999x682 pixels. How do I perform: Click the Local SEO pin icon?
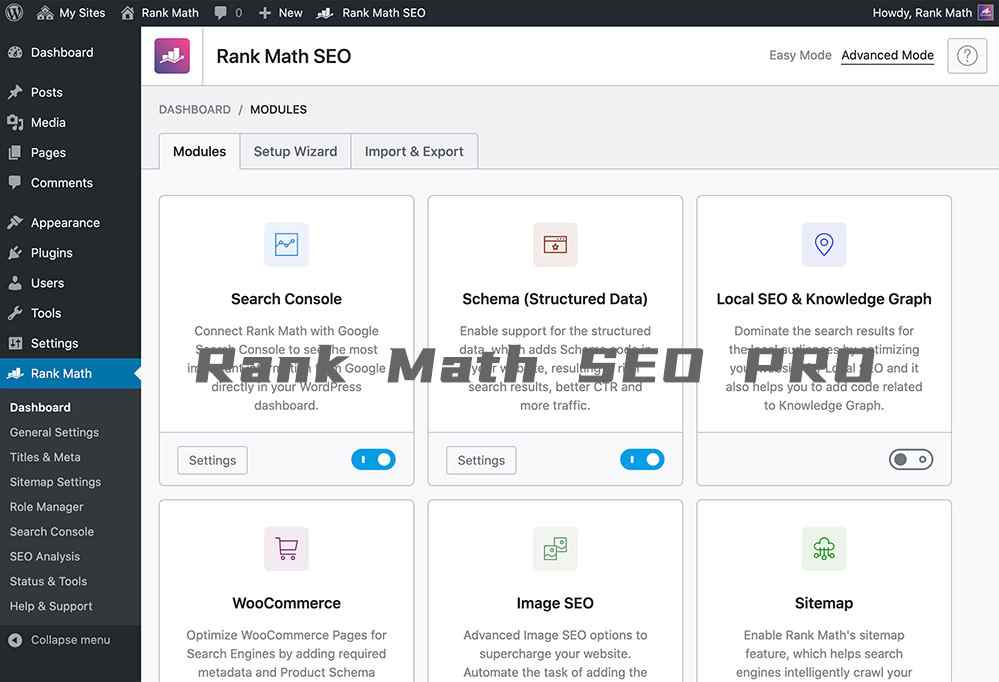pos(824,244)
